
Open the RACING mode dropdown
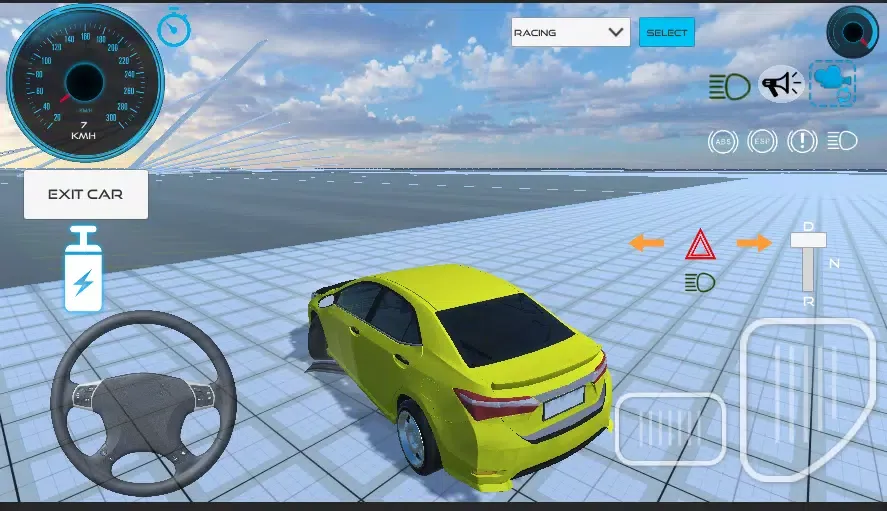coord(570,32)
